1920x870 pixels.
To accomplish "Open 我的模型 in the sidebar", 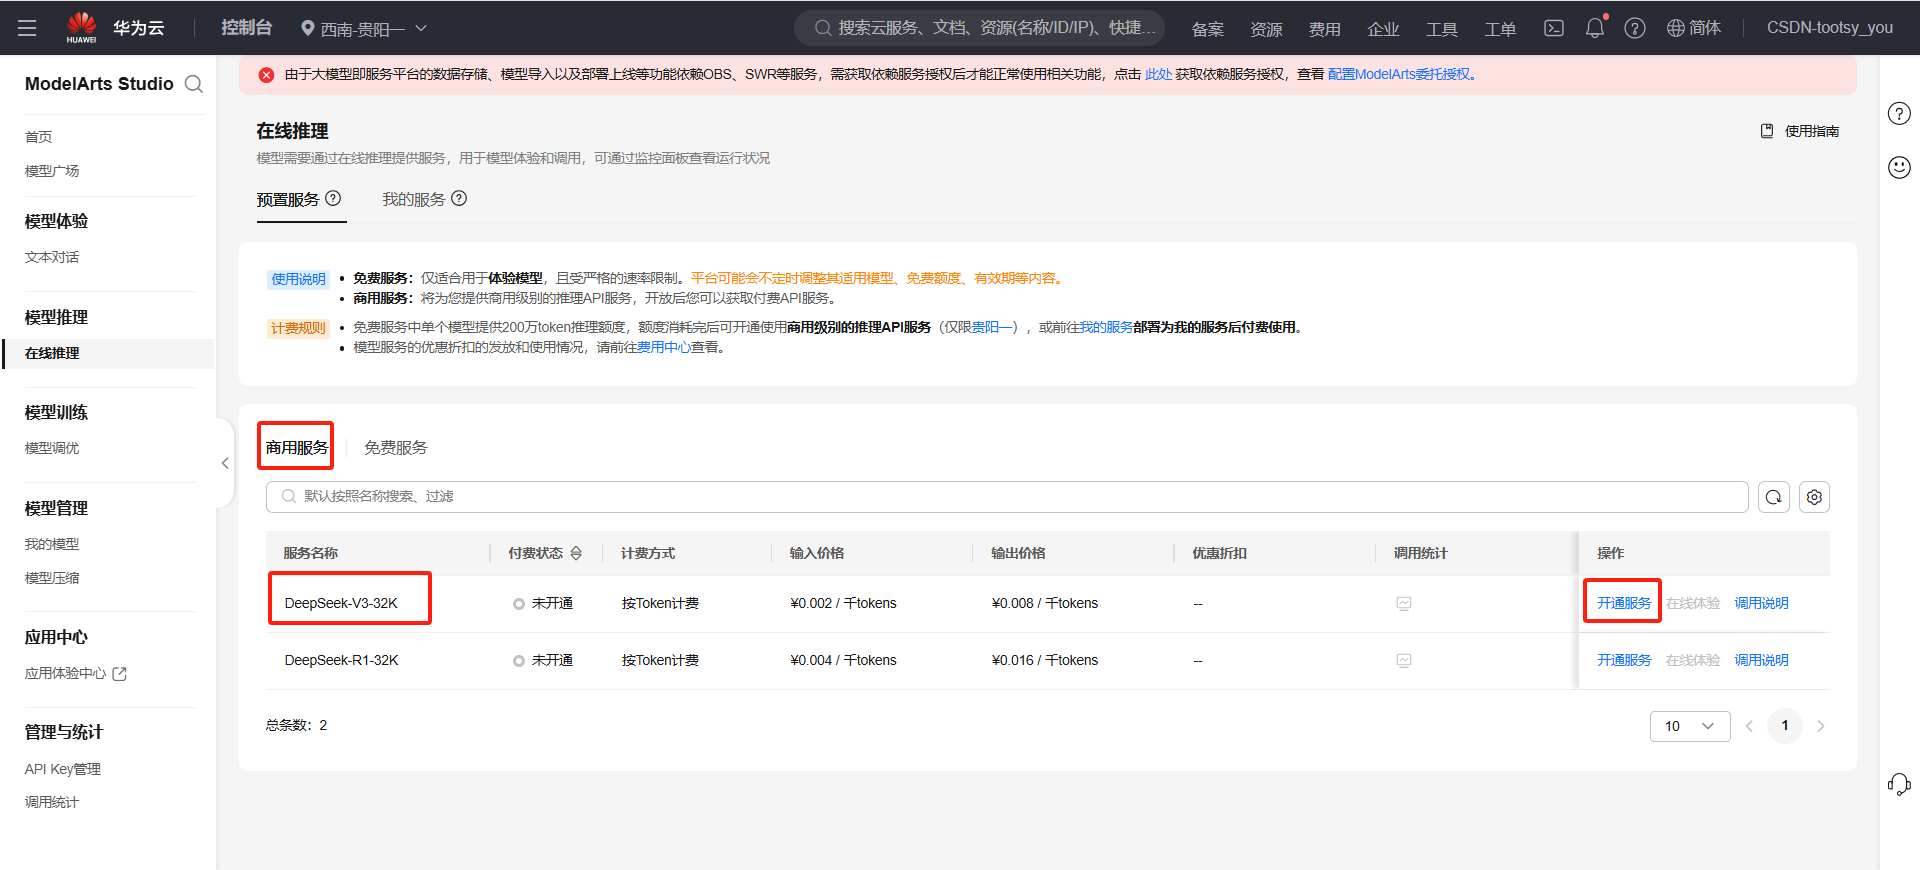I will [x=52, y=544].
